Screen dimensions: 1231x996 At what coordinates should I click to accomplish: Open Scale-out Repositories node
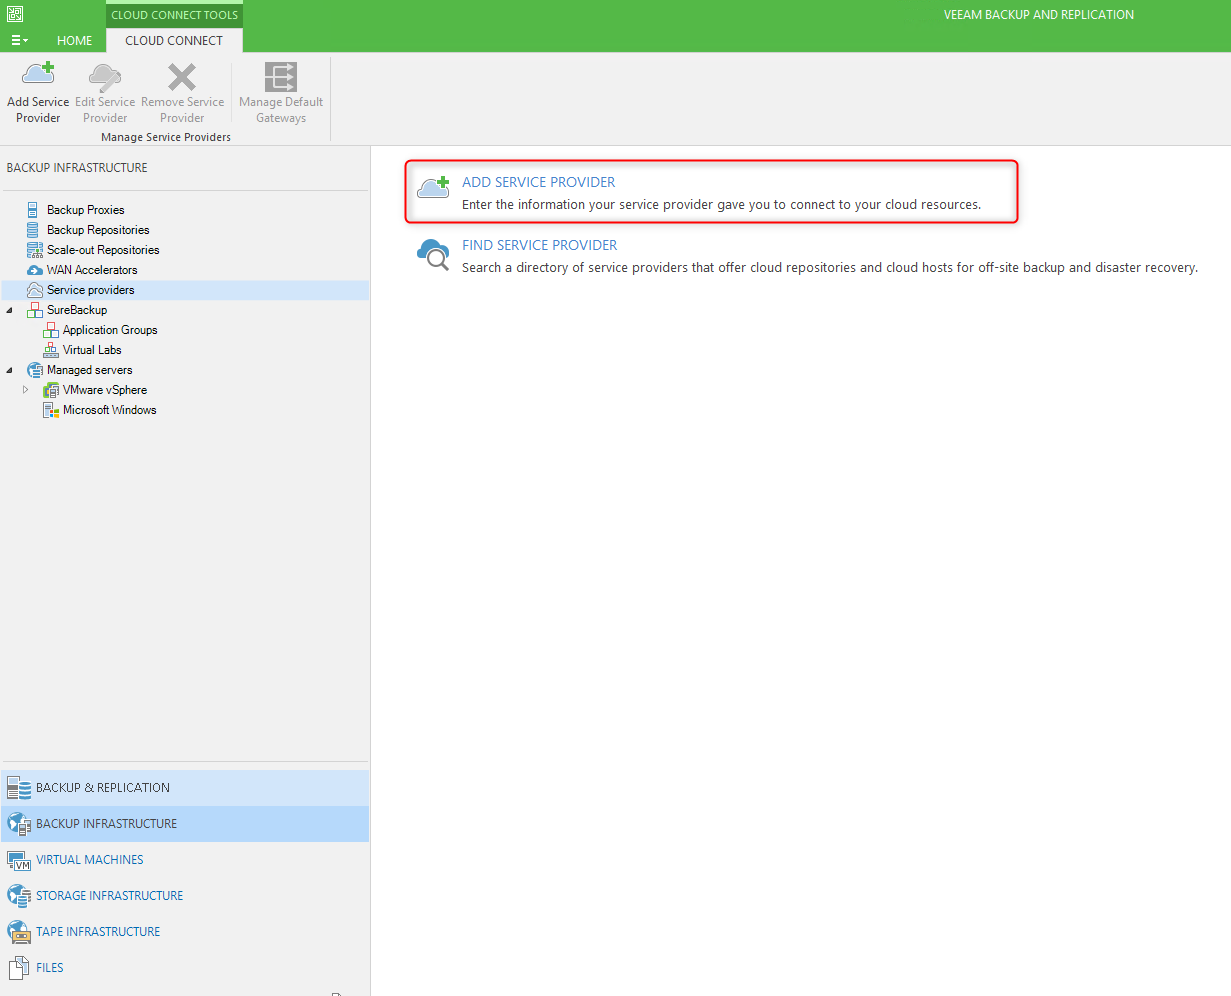point(103,250)
